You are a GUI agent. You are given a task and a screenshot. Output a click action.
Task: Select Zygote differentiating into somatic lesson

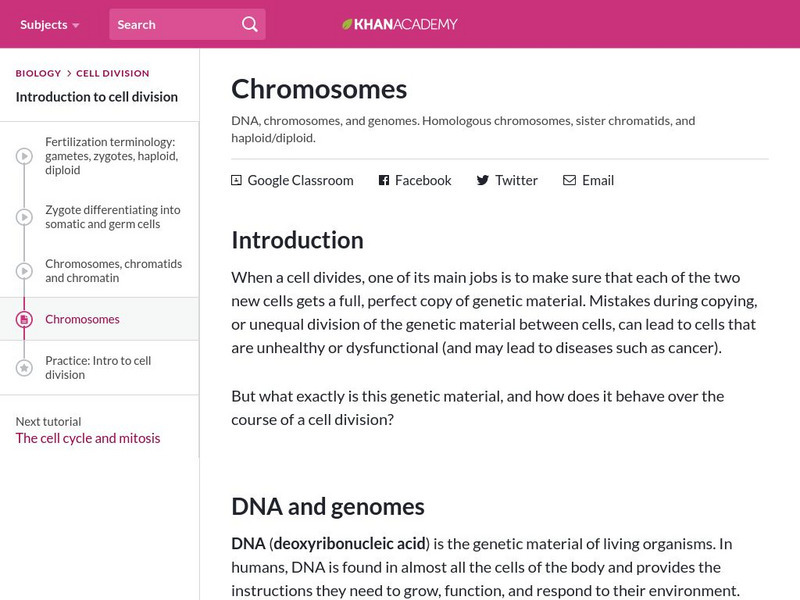click(x=113, y=217)
